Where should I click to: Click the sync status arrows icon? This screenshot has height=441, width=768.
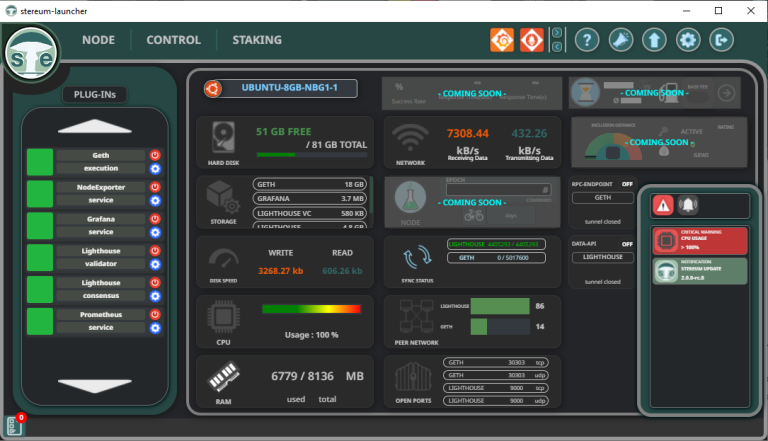(x=417, y=257)
